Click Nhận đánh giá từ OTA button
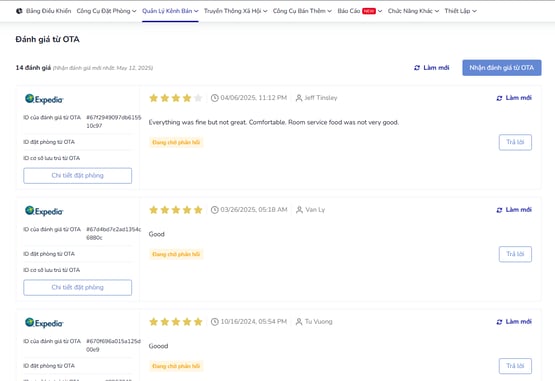Image resolution: width=555 pixels, height=381 pixels. tap(502, 68)
